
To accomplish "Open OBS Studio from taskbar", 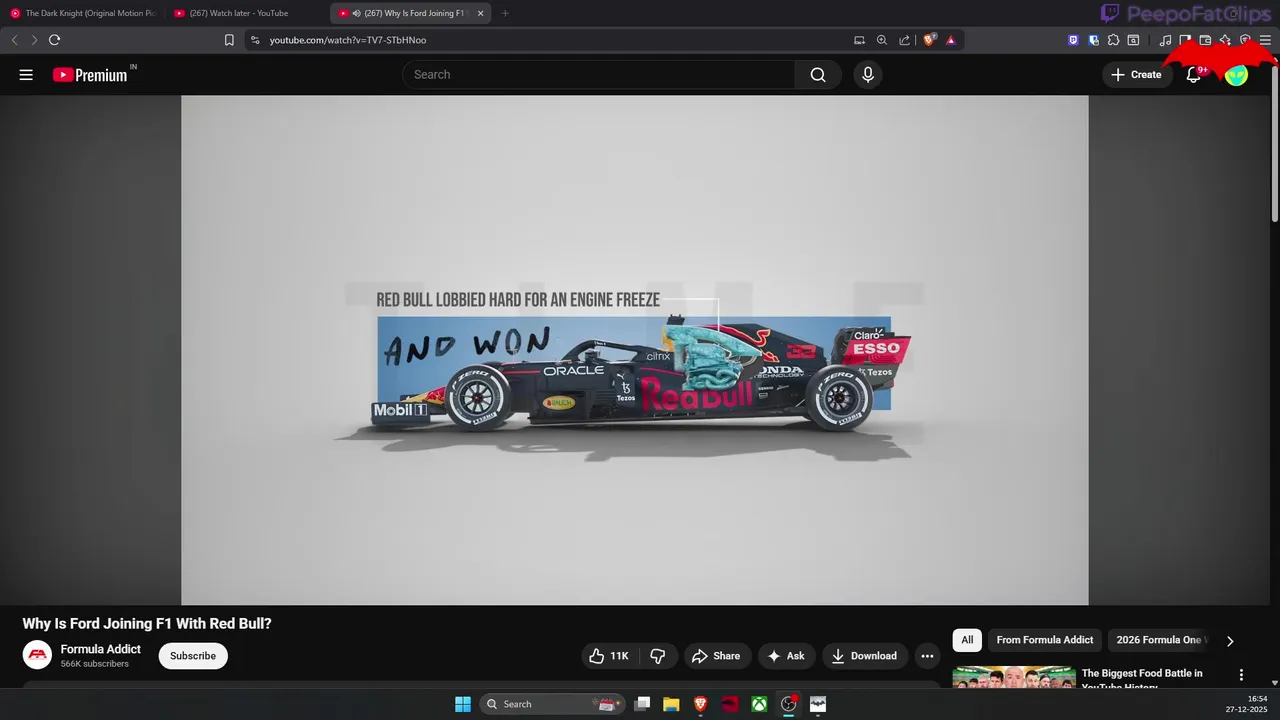I will [789, 704].
